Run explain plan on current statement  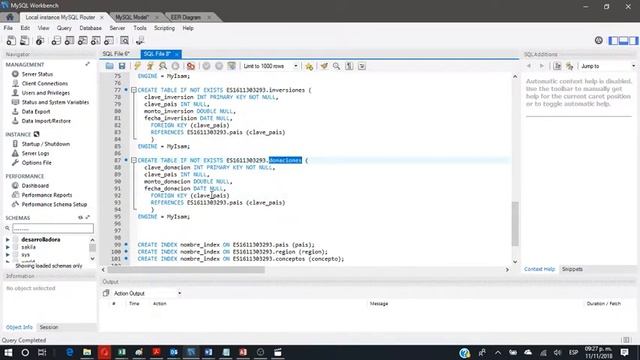click(162, 66)
